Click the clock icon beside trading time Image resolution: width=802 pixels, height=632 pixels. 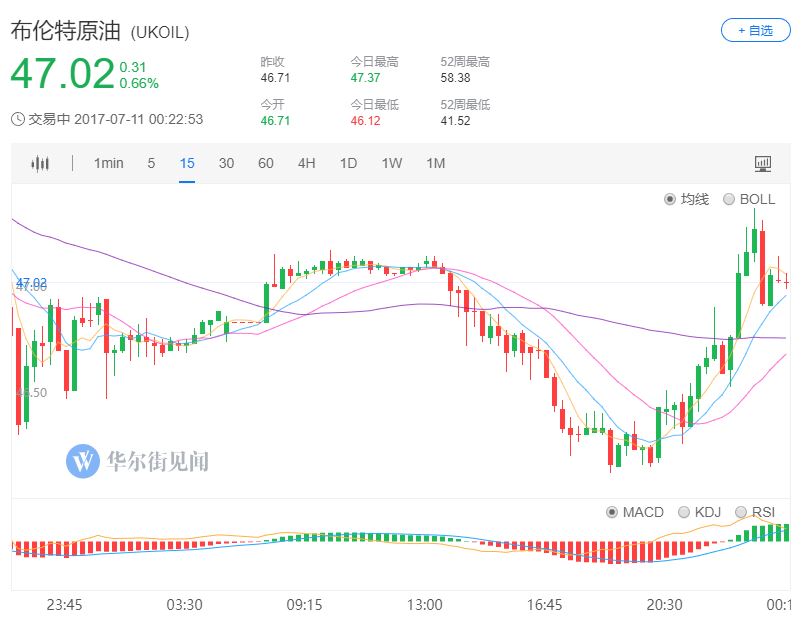pyautogui.click(x=18, y=119)
